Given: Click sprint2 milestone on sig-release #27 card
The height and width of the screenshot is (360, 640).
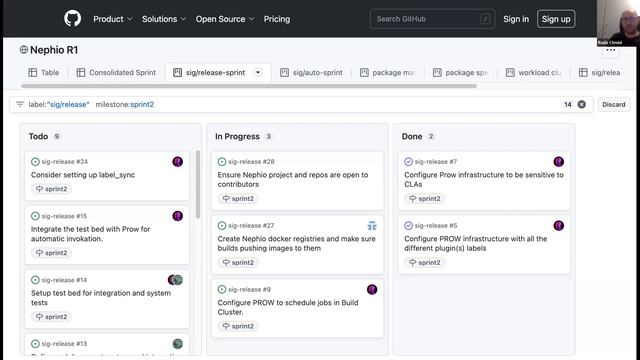Looking at the screenshot, I should point(238,262).
